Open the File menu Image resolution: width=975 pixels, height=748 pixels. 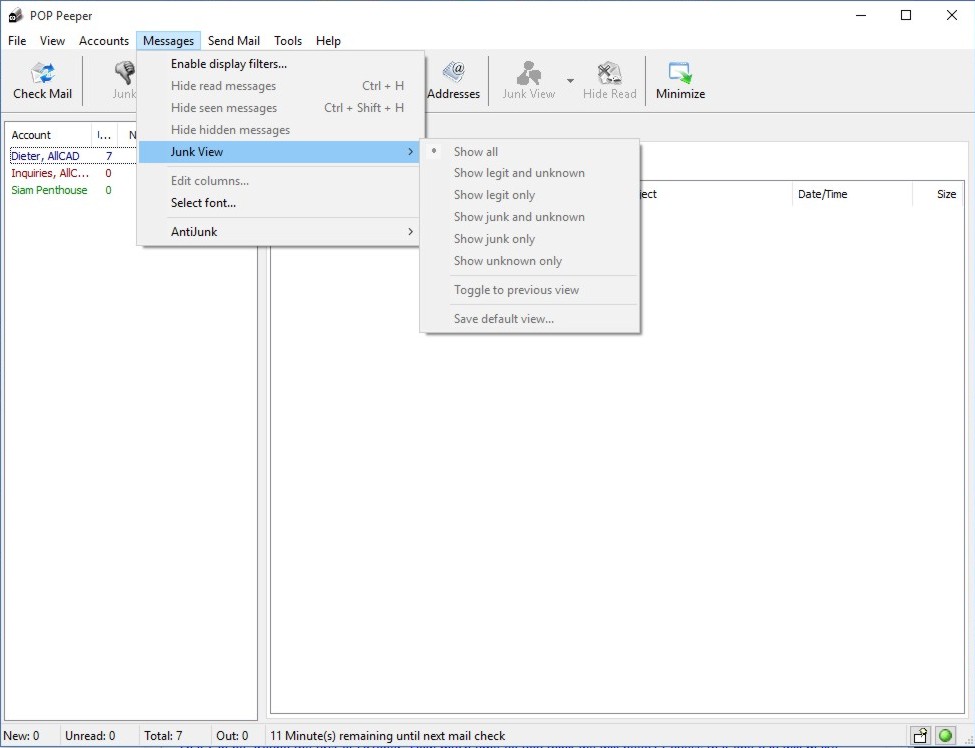coord(17,40)
